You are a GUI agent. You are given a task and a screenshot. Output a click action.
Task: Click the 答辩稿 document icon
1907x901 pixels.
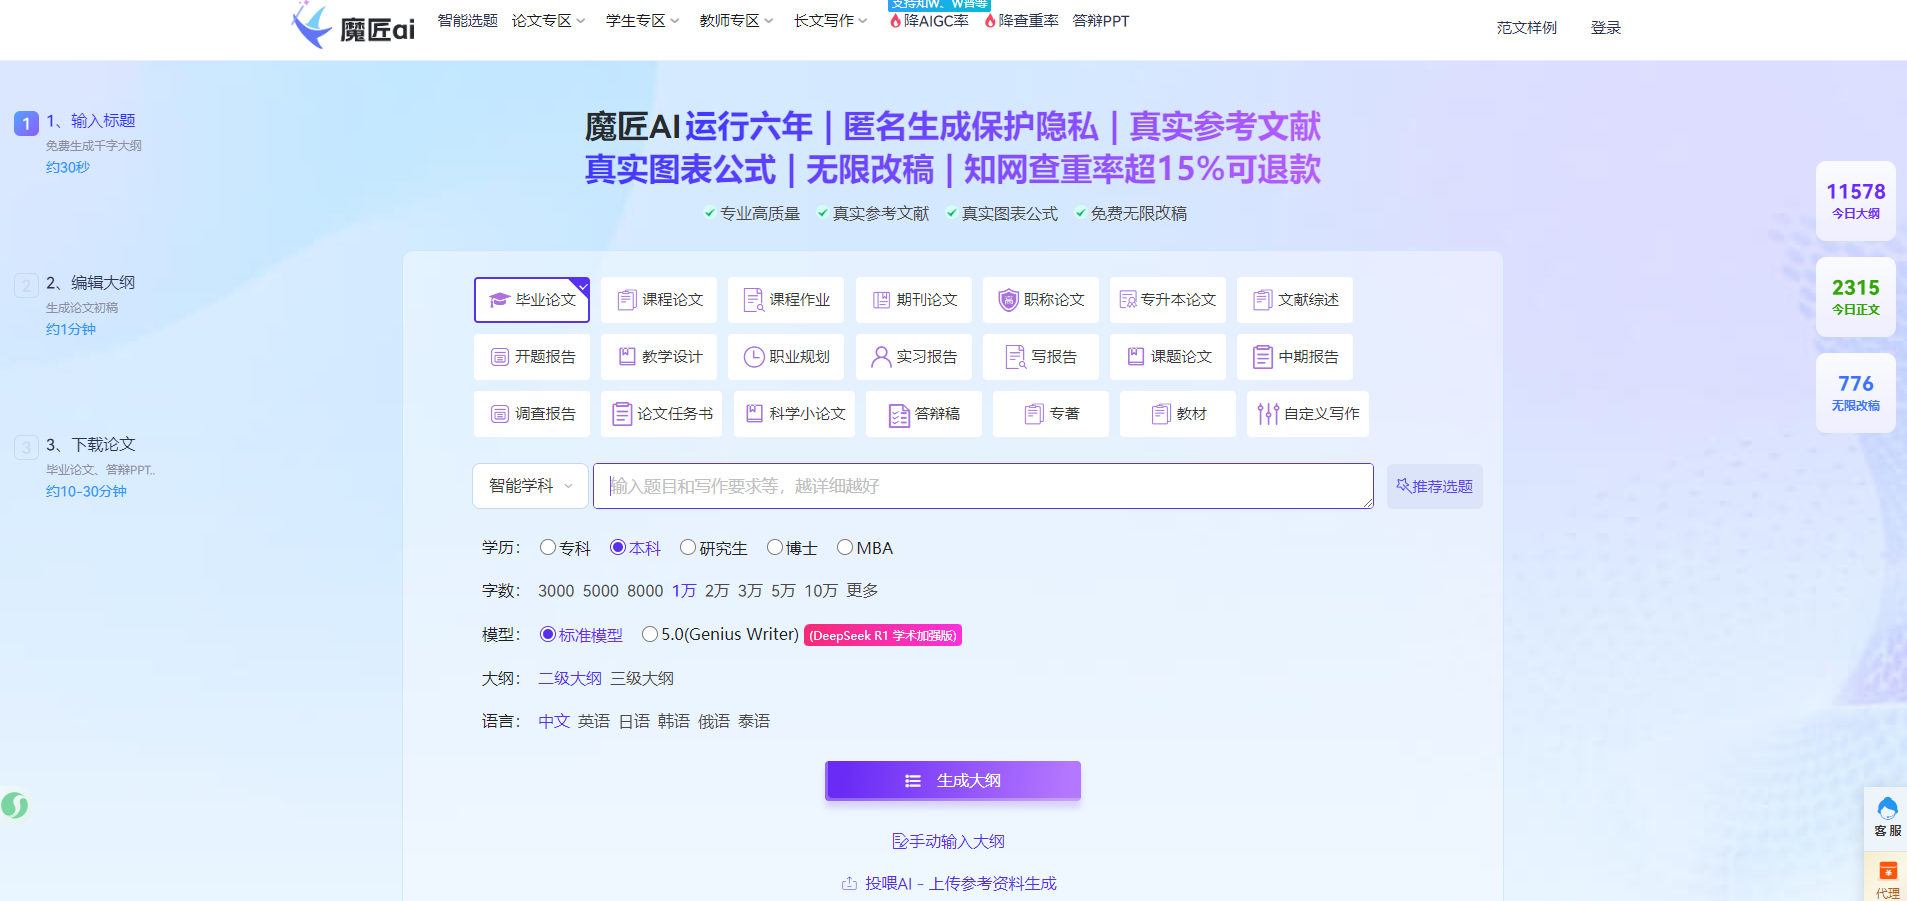[899, 415]
